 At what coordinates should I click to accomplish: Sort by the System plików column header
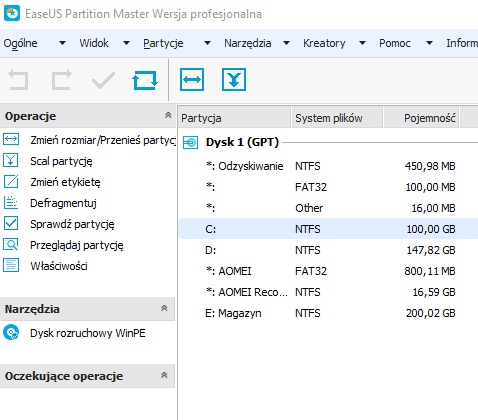pyautogui.click(x=337, y=118)
